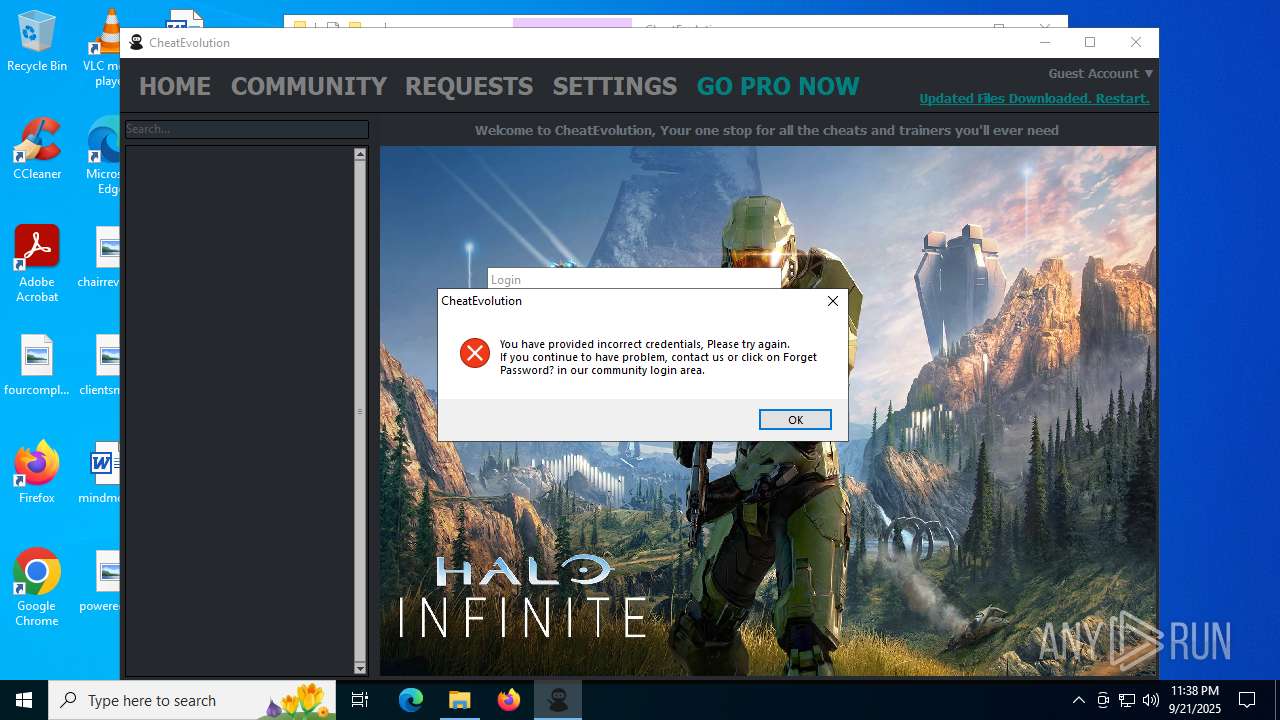Select the chairrev image file on desktop

click(x=101, y=257)
